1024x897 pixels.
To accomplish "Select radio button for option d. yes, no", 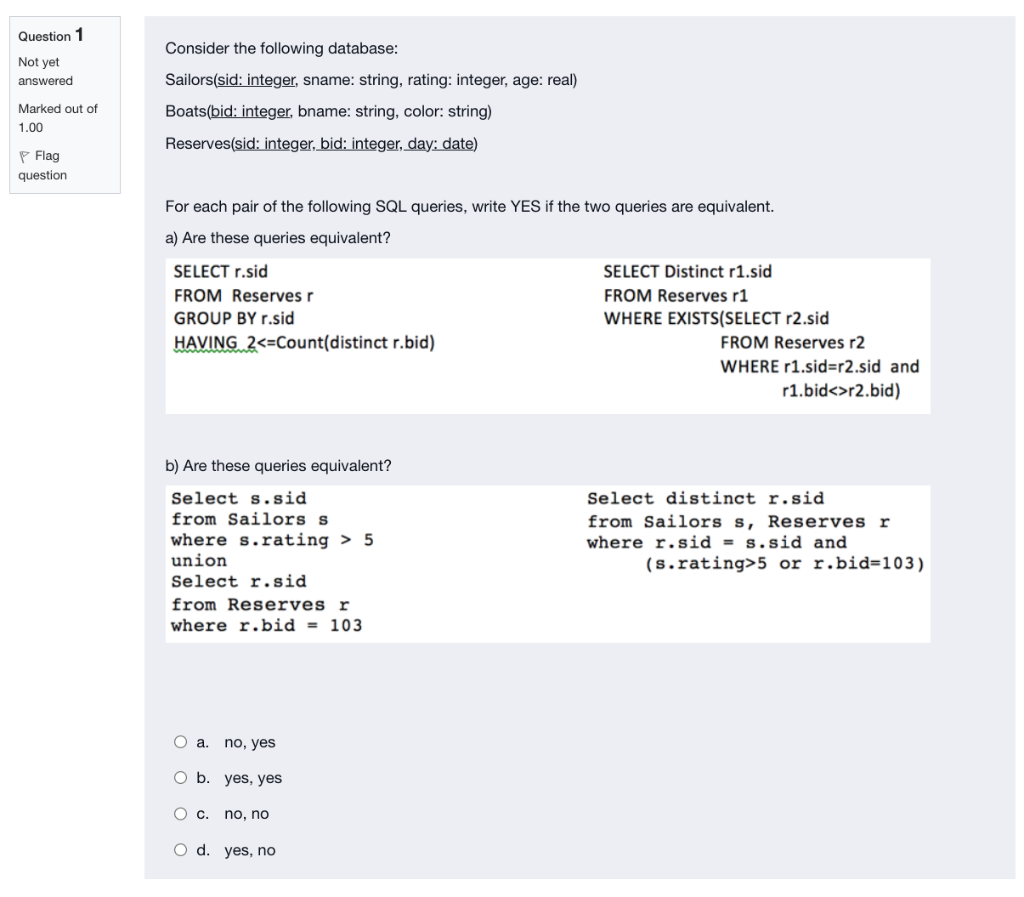I will coord(181,850).
